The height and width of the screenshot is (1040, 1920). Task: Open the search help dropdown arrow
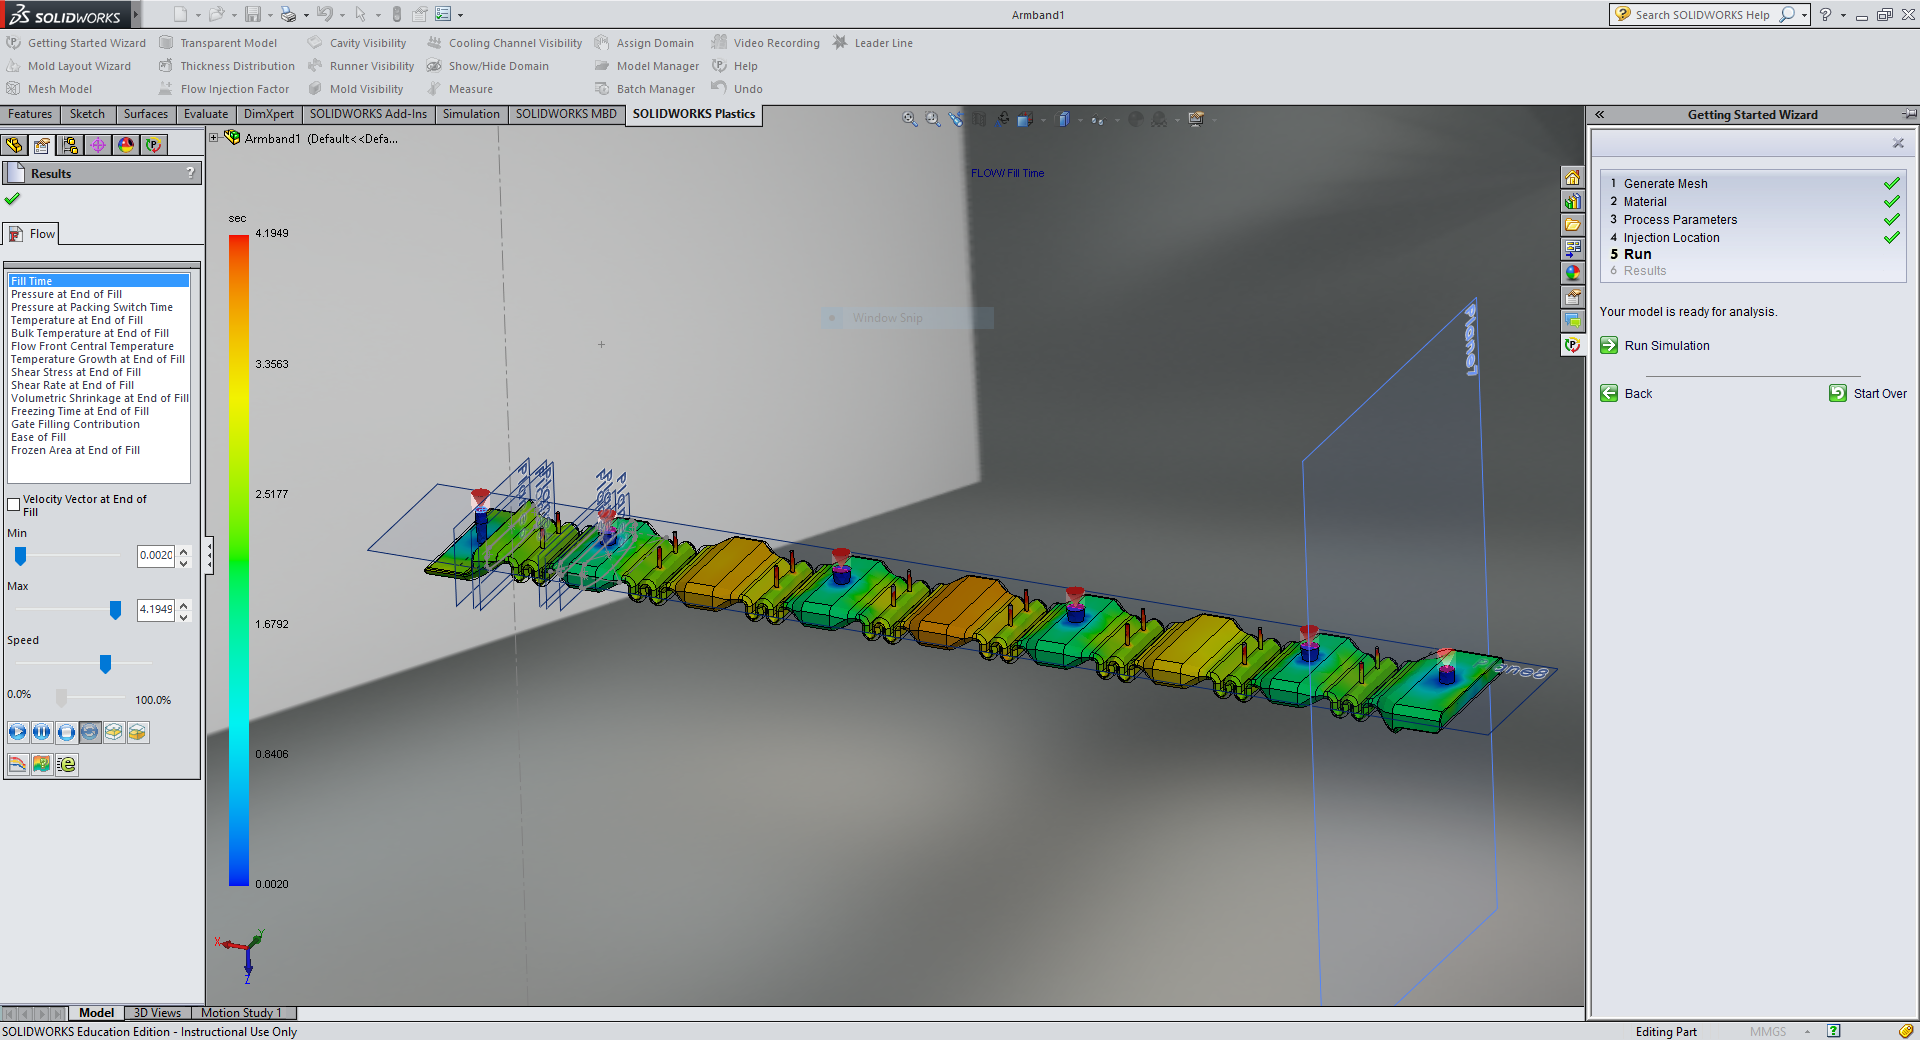pos(1804,15)
